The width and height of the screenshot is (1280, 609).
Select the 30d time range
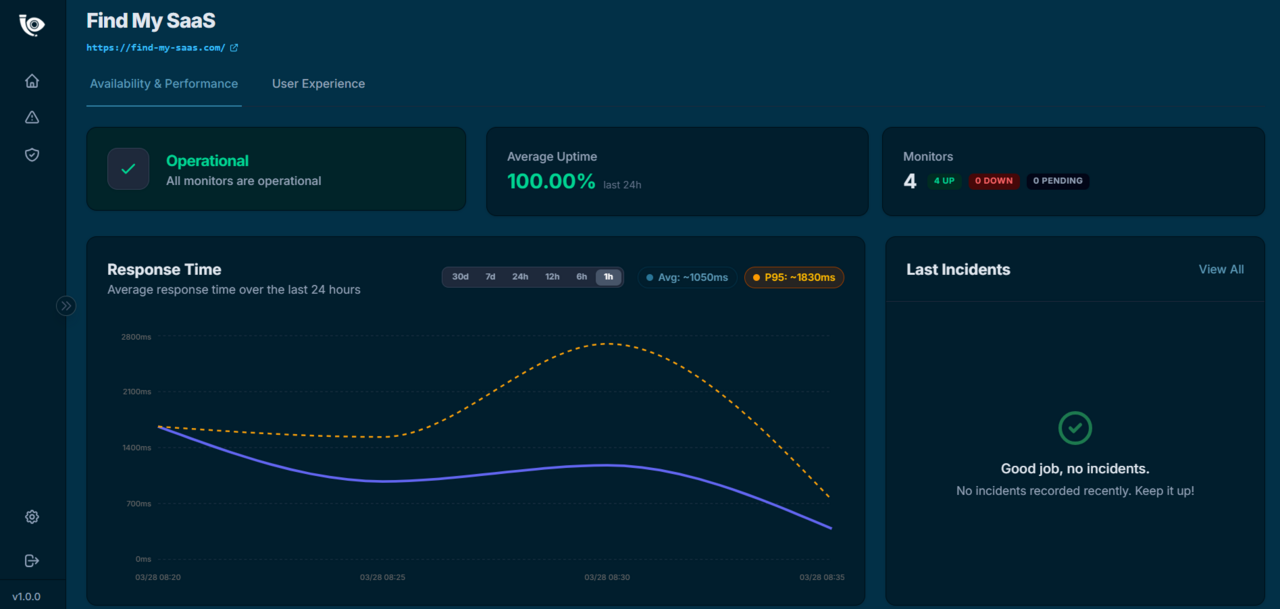pos(460,277)
